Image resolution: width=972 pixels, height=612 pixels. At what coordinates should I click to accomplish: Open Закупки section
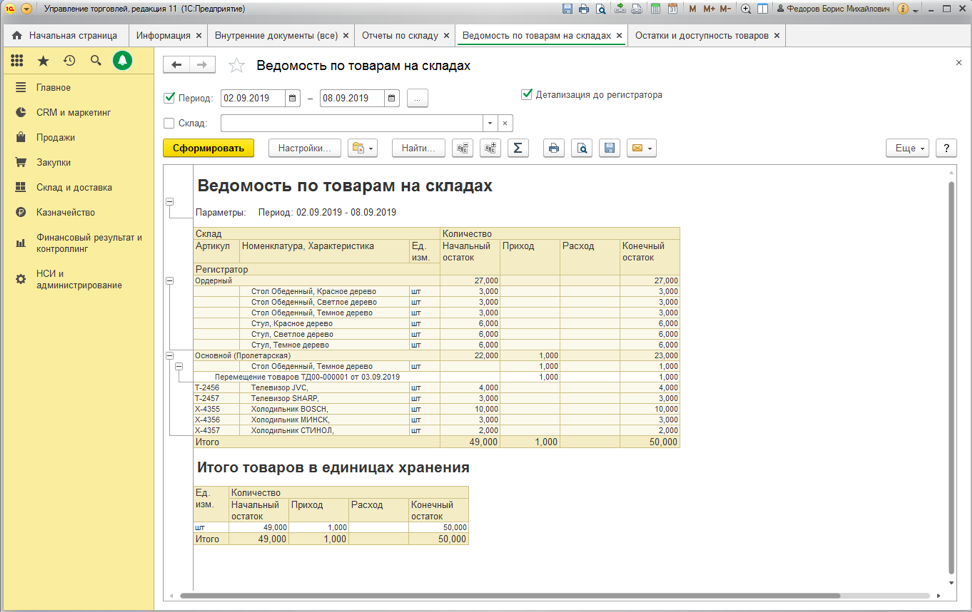(x=53, y=162)
